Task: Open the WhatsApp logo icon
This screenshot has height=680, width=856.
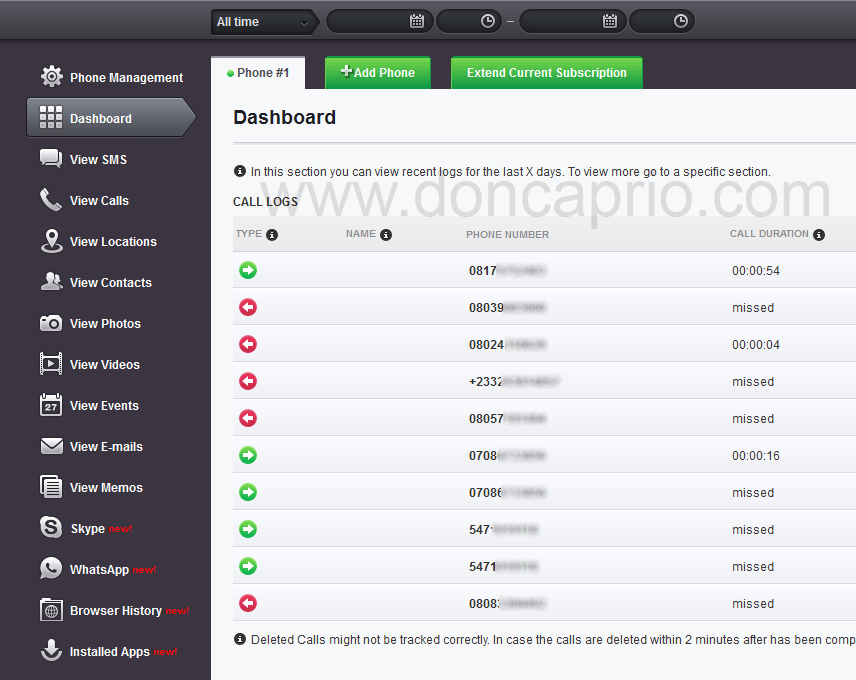Action: [x=51, y=569]
